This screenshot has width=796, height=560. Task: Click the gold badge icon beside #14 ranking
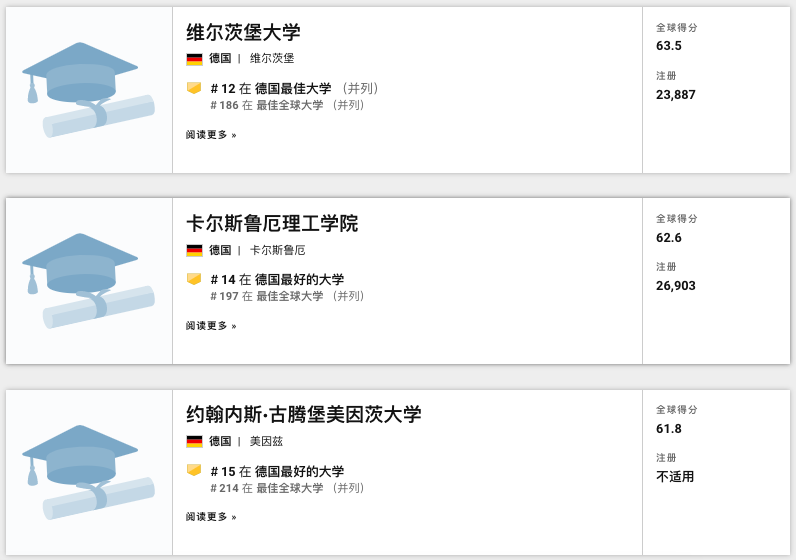[194, 279]
